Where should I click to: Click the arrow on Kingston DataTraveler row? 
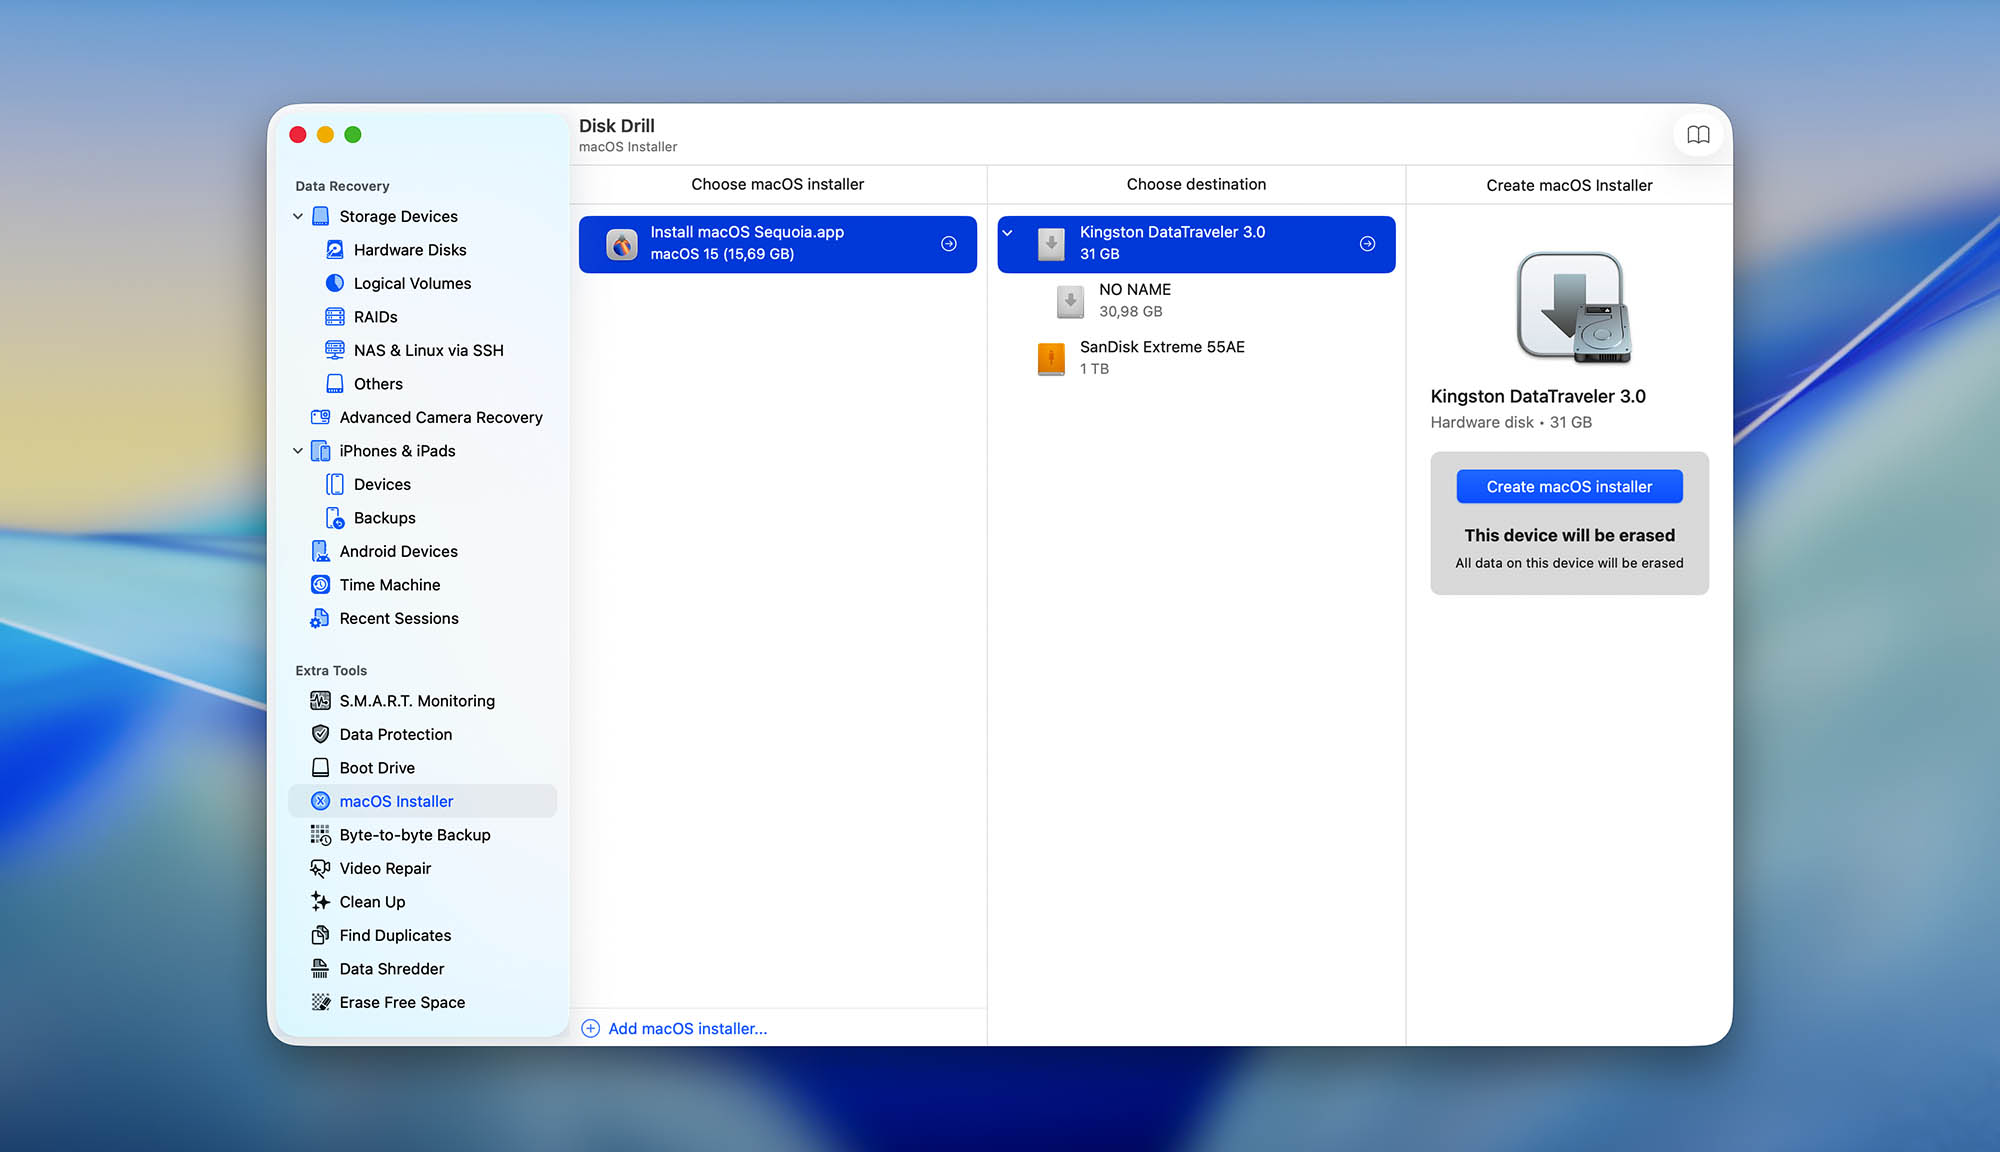click(1367, 243)
